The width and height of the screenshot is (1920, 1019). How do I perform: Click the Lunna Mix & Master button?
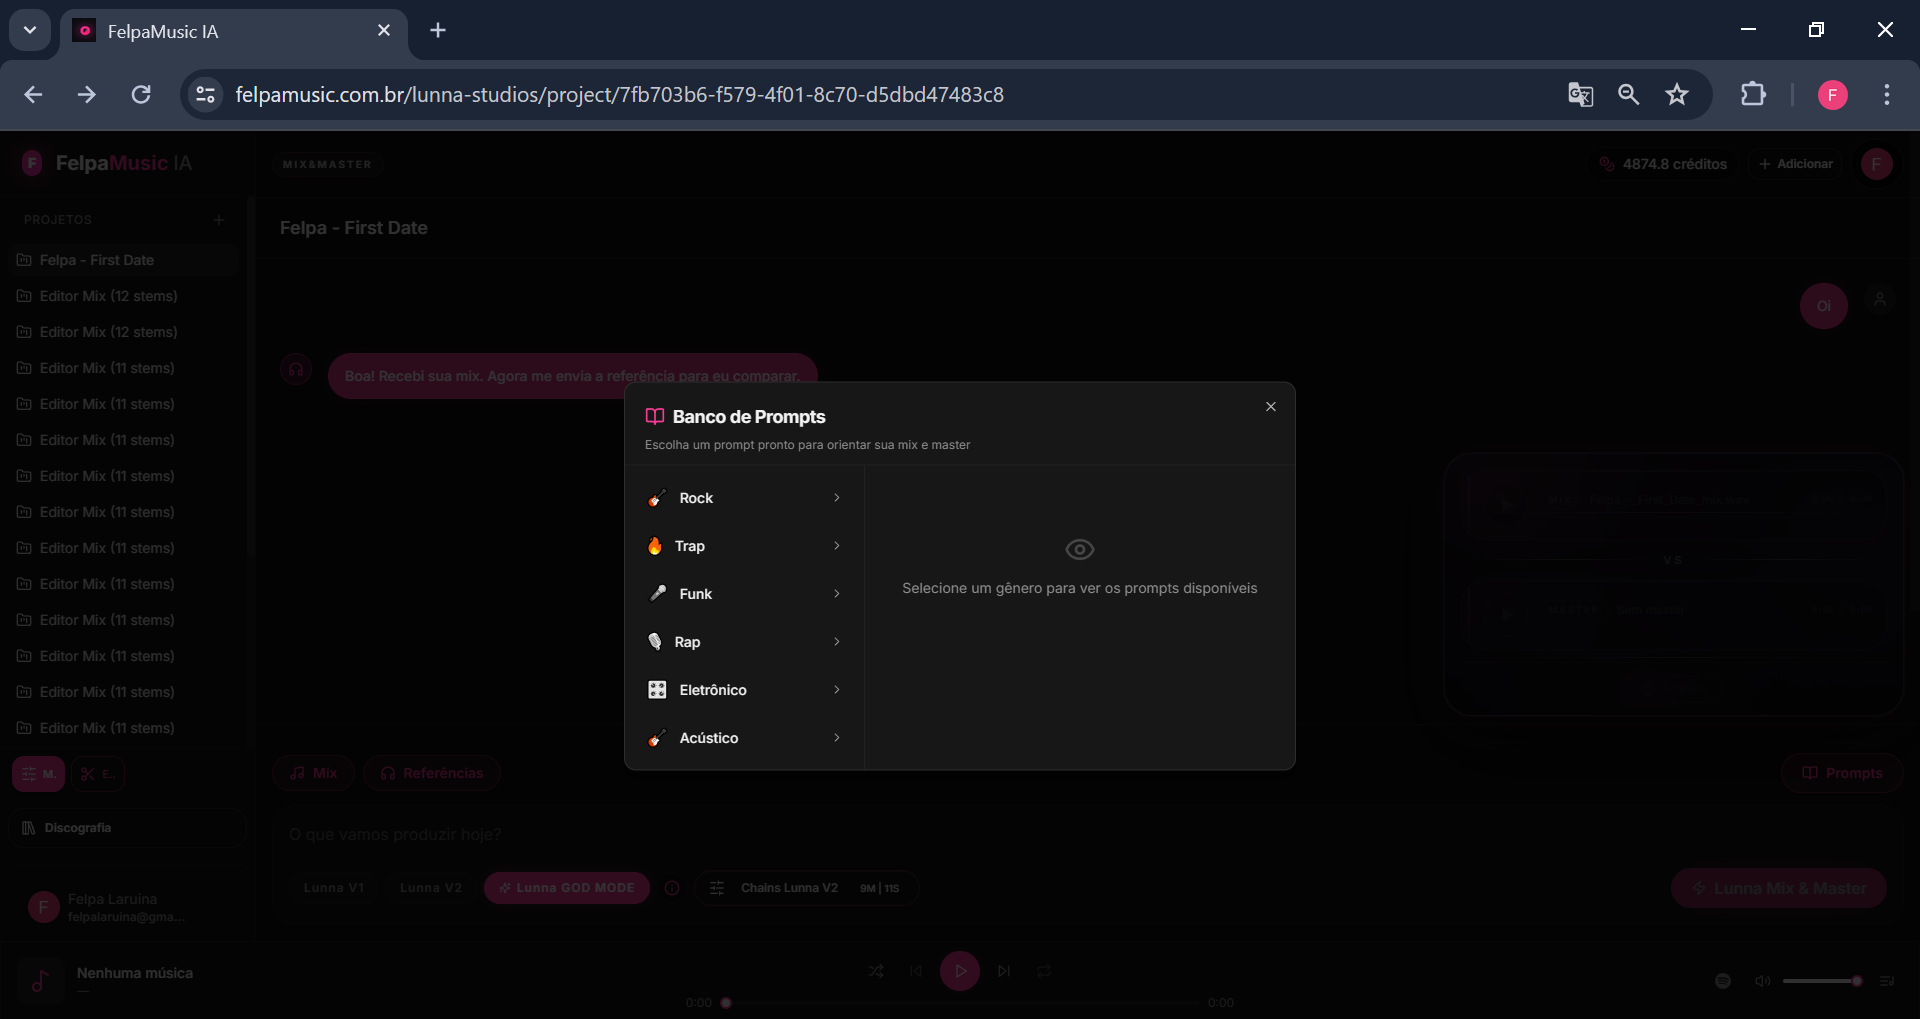coord(1778,888)
